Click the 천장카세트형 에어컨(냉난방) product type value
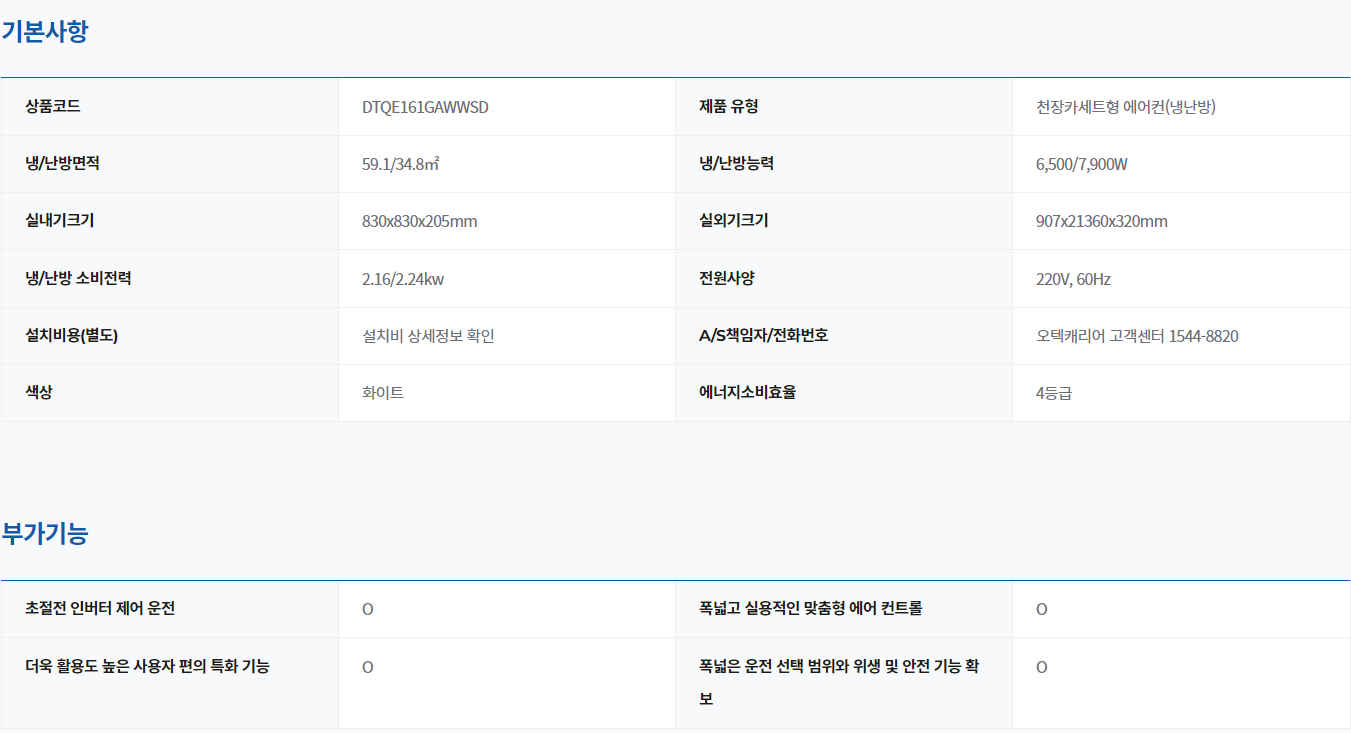The width and height of the screenshot is (1351, 733). [1126, 107]
